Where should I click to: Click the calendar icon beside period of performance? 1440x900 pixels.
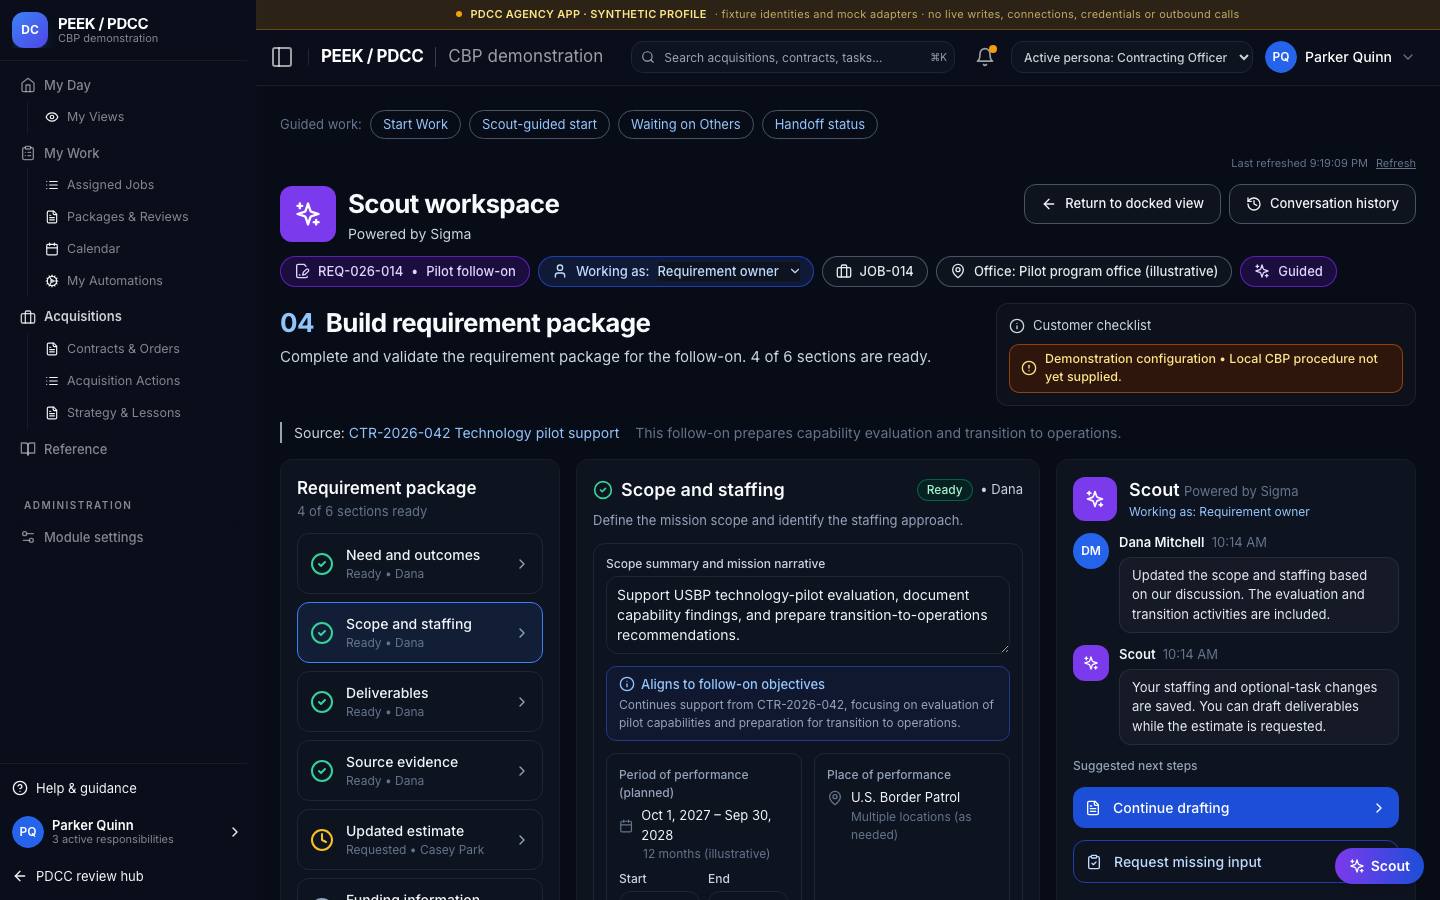point(626,826)
